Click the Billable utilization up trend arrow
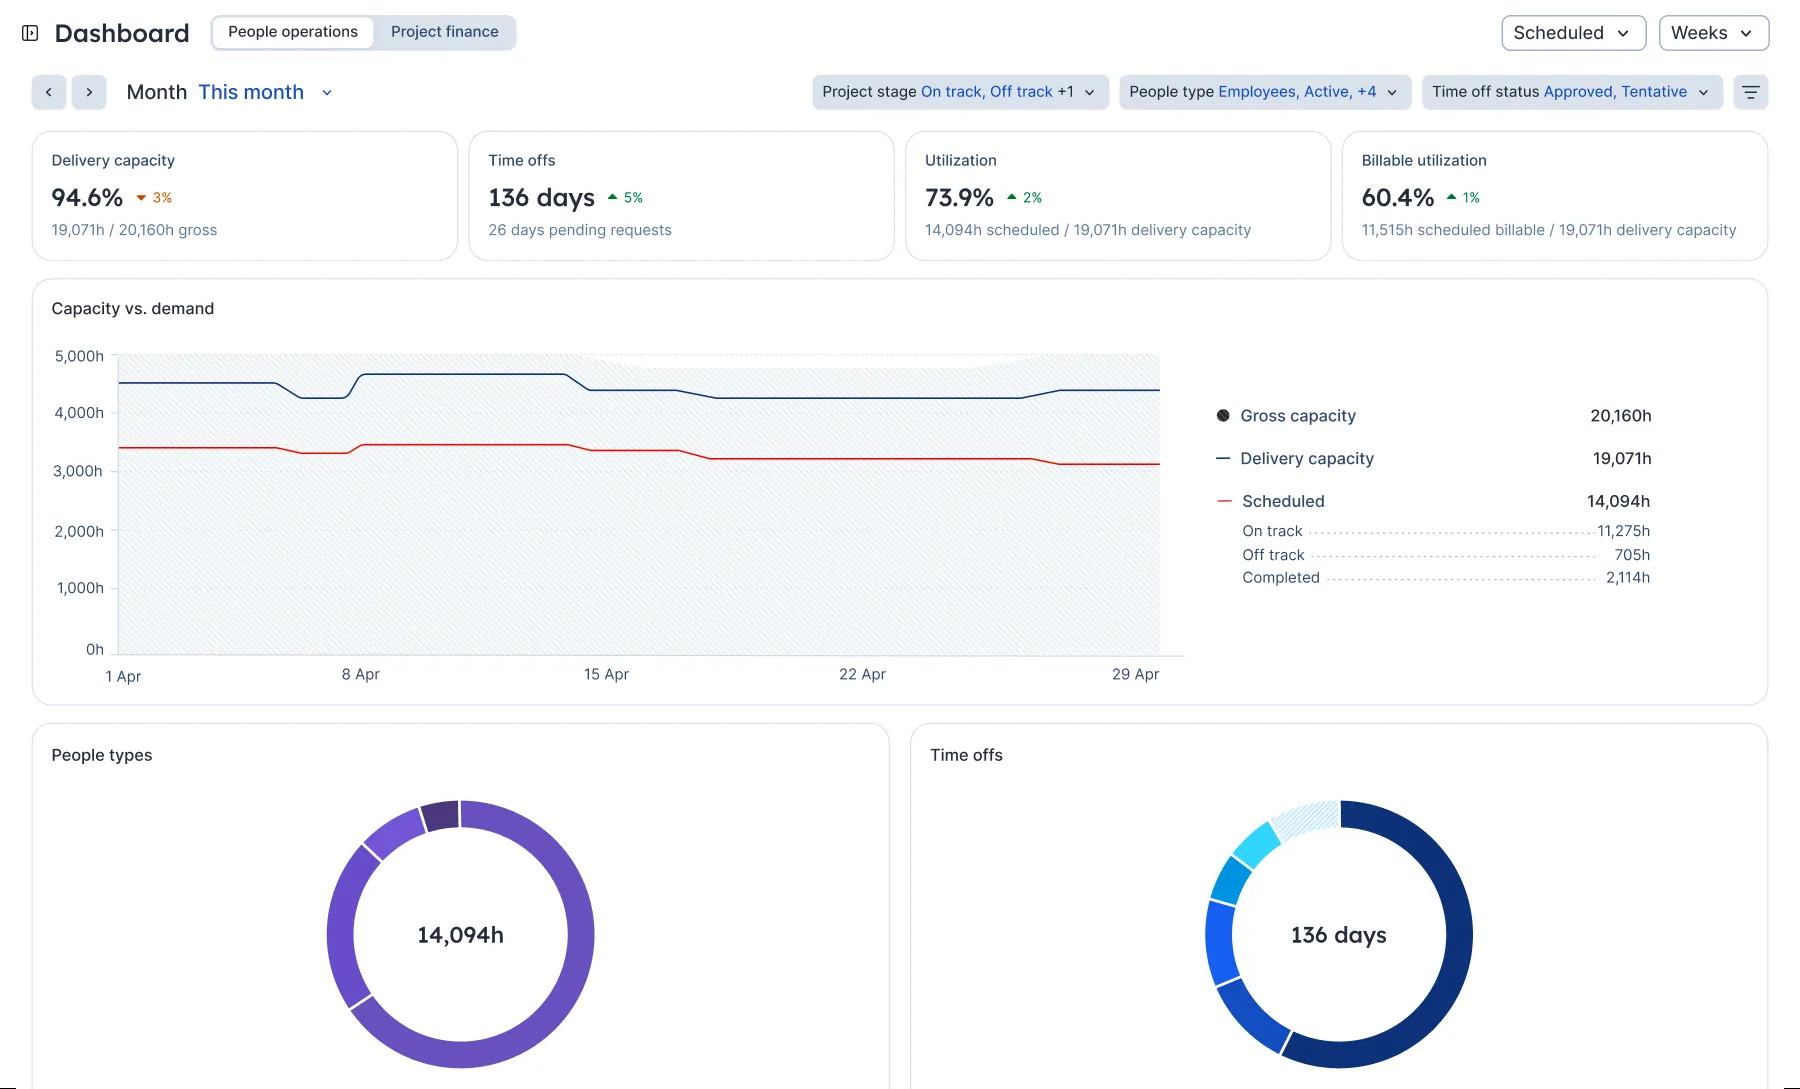 click(x=1451, y=197)
